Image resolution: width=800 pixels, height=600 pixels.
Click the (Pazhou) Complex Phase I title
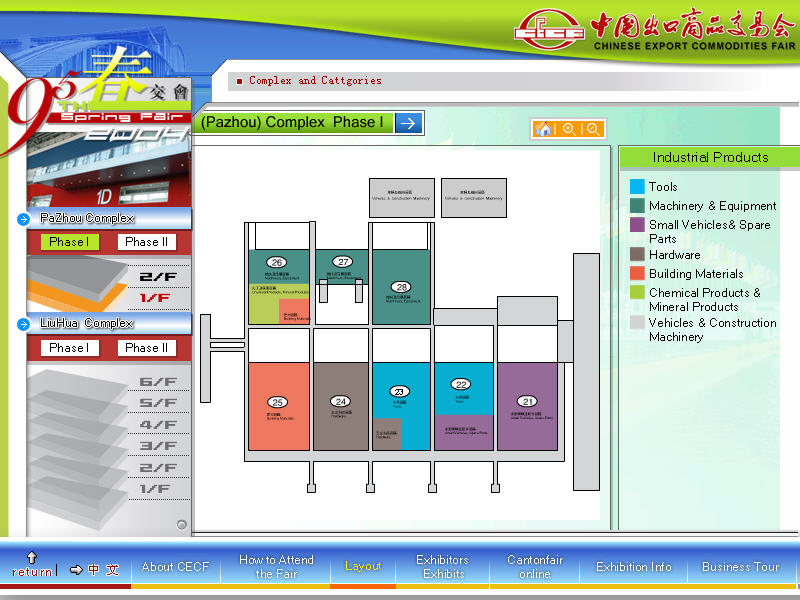[x=292, y=123]
